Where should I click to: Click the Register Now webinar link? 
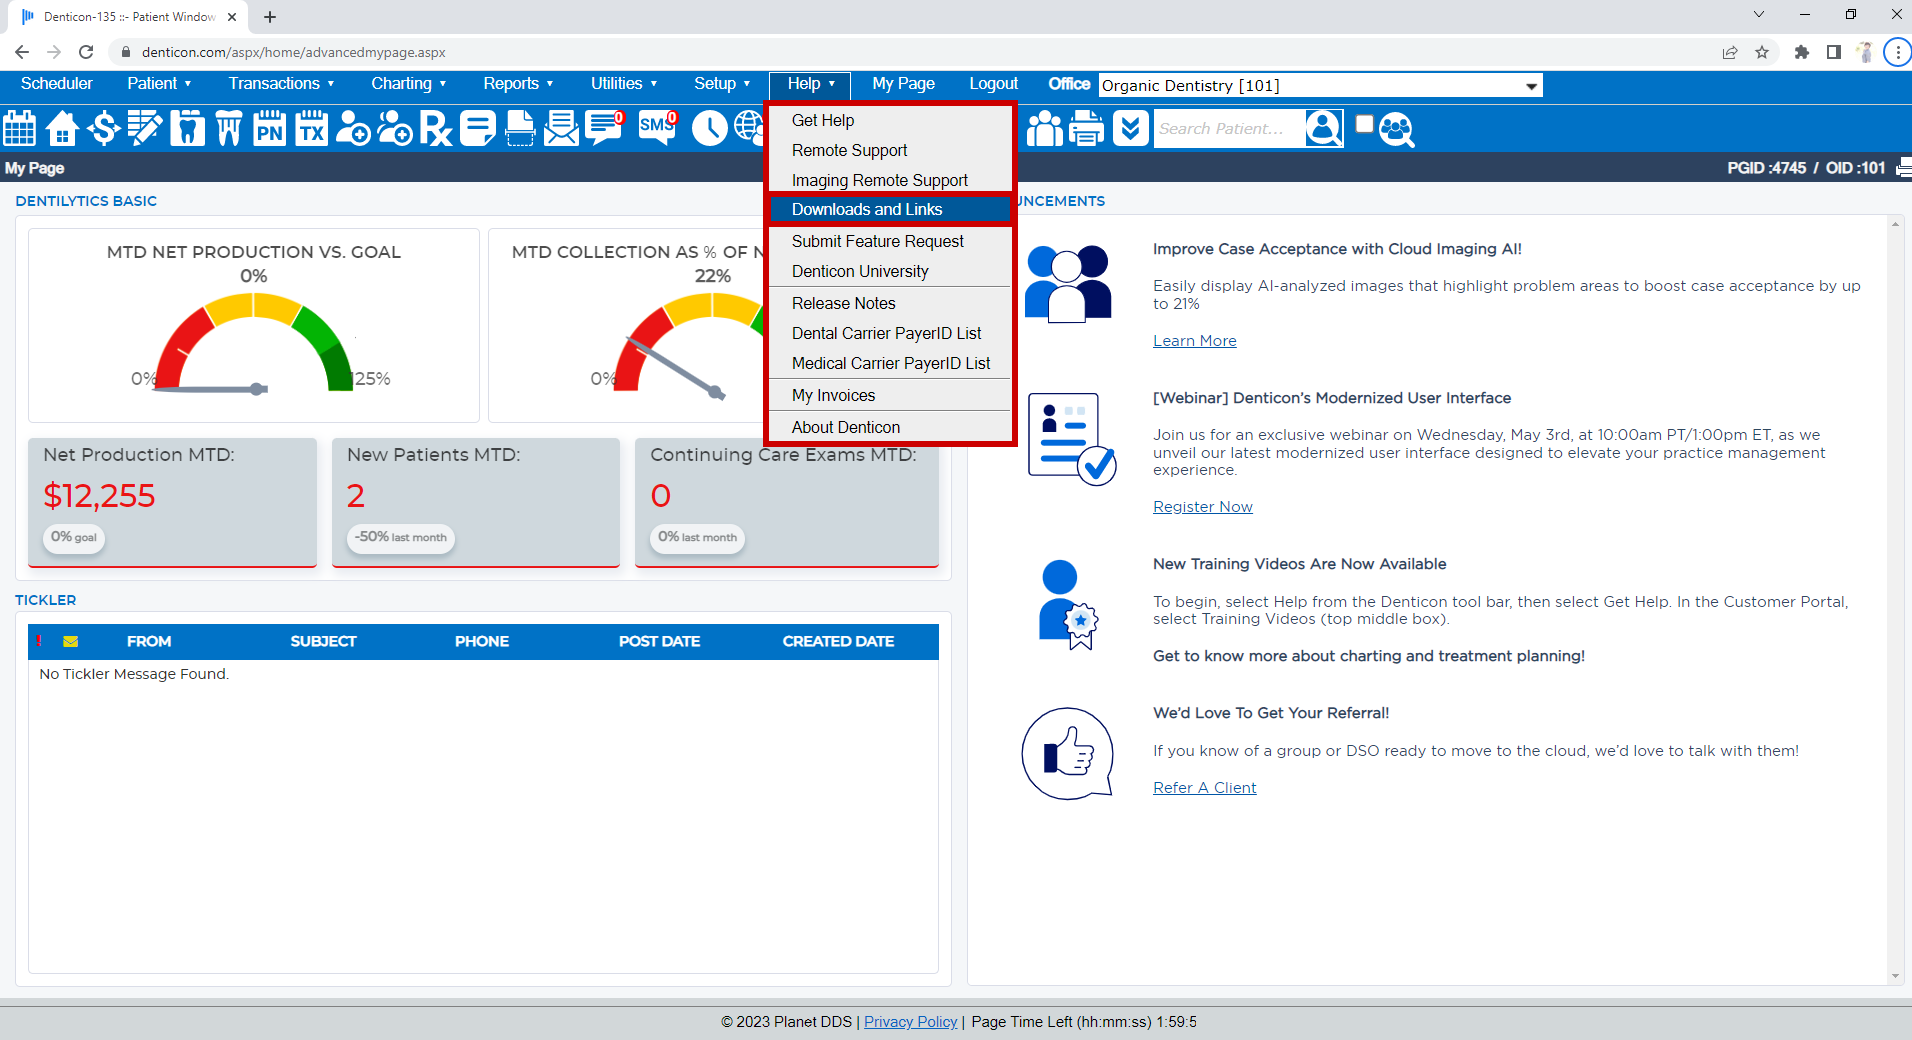tap(1202, 507)
